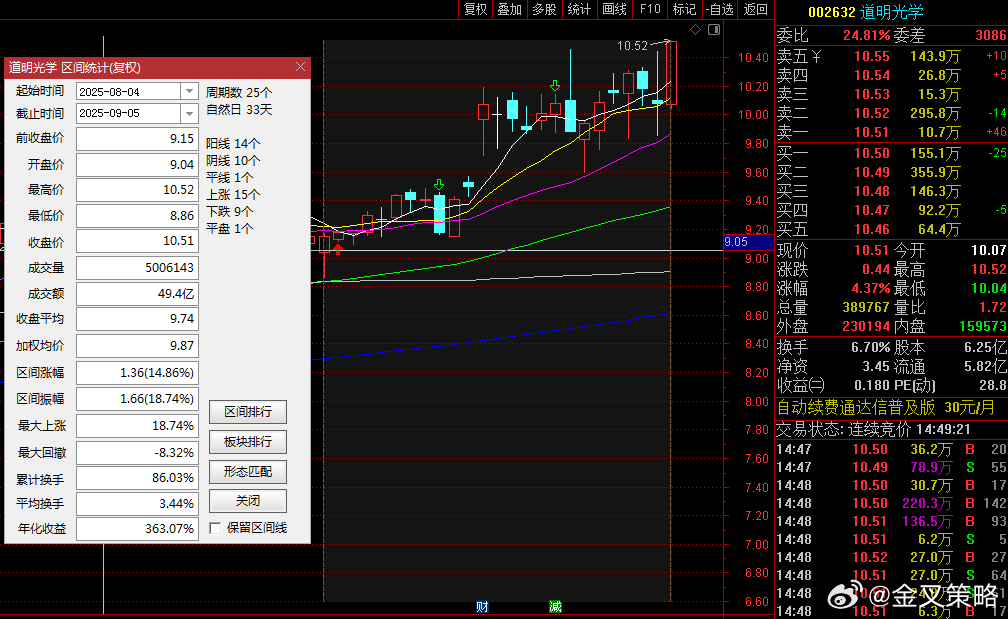Image resolution: width=1008 pixels, height=619 pixels.
Task: Click the 形态匹配 button
Action: click(248, 471)
